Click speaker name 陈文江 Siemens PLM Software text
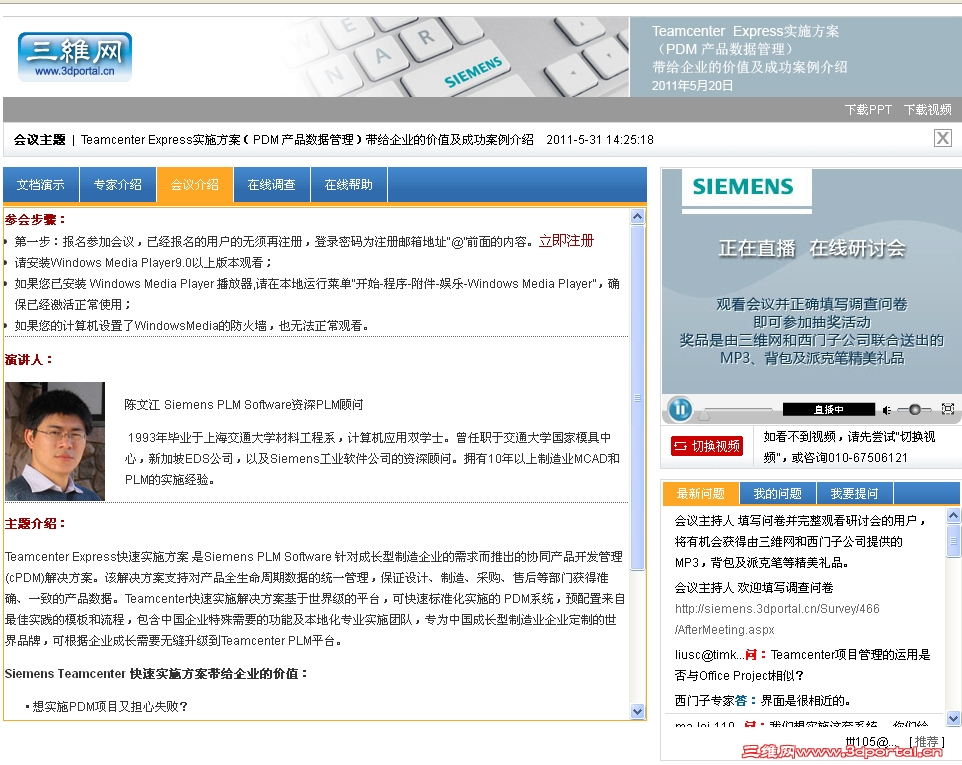Screen dimensions: 962x765 (244, 405)
